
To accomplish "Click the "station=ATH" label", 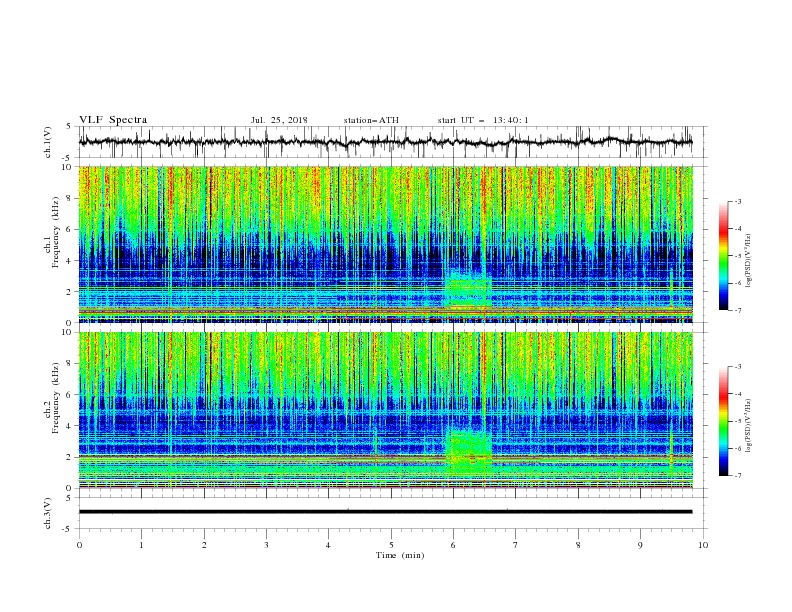I will 371,120.
